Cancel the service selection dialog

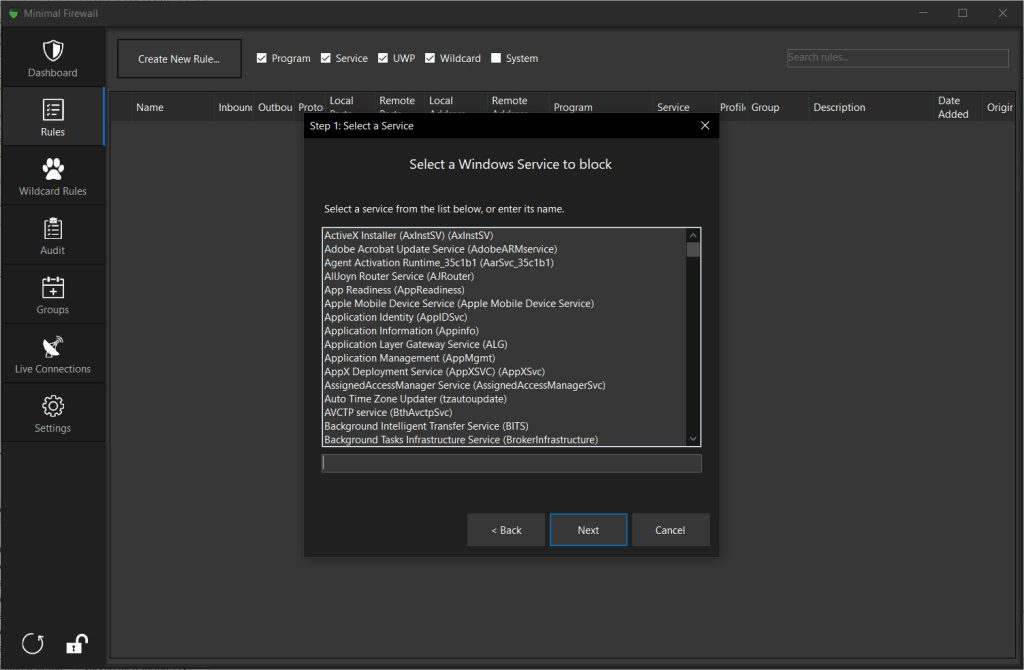click(671, 530)
